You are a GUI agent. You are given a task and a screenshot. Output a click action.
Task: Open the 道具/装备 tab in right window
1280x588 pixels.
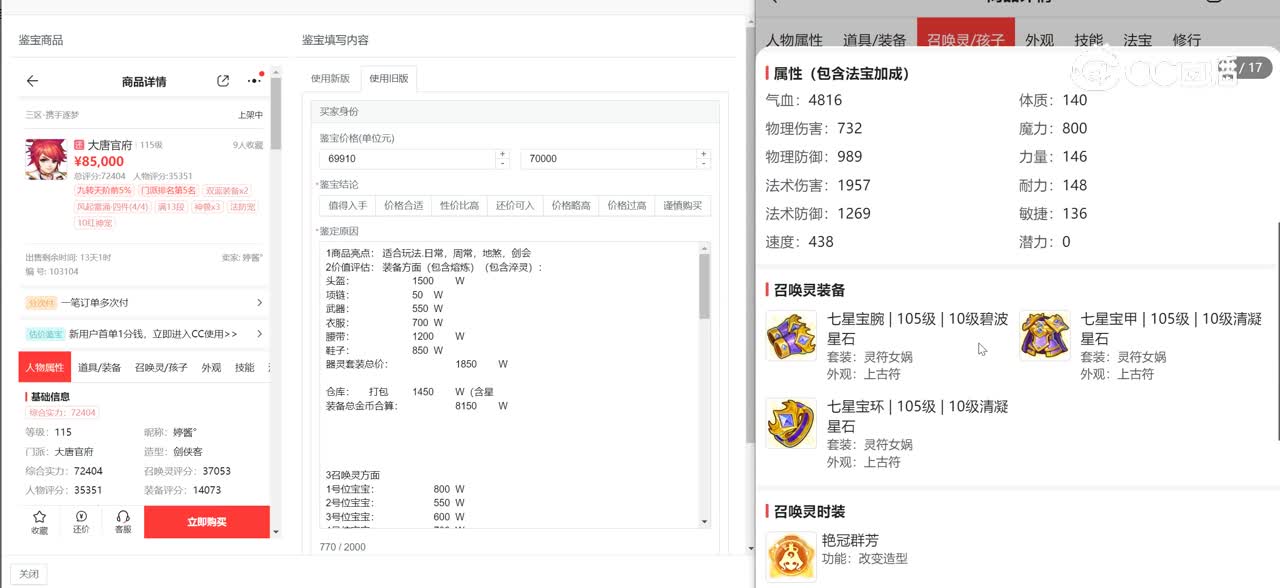(x=874, y=40)
